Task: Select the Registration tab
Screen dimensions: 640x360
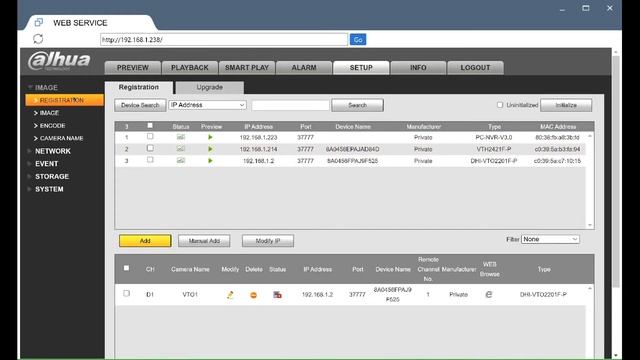Action: pyautogui.click(x=139, y=87)
